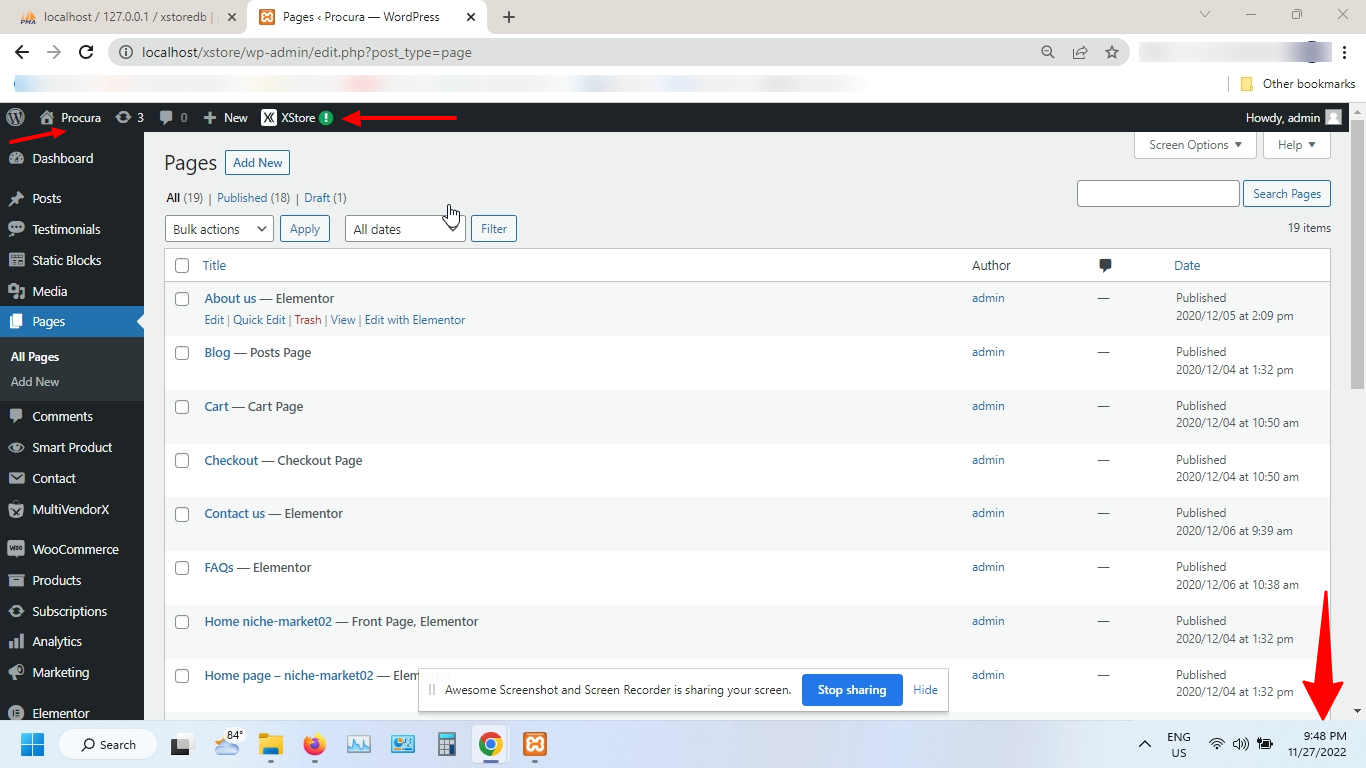Open the Bulk actions dropdown

click(x=218, y=228)
